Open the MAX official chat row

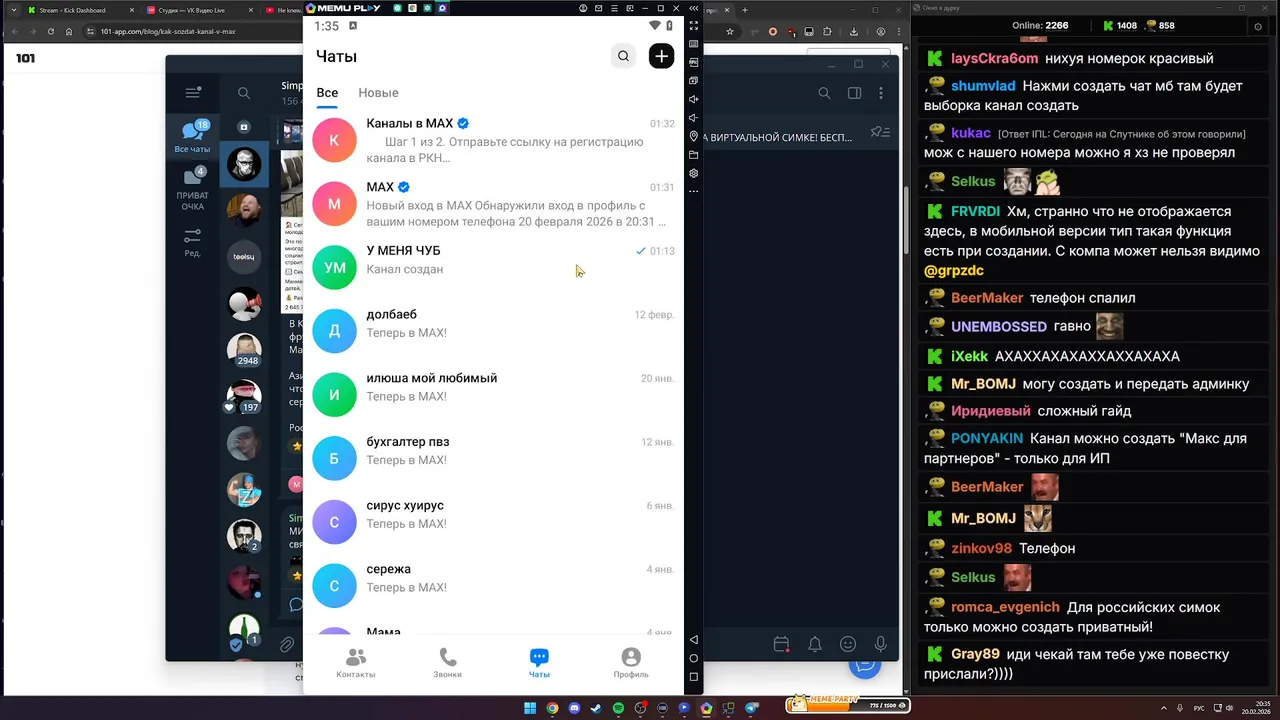click(x=493, y=204)
